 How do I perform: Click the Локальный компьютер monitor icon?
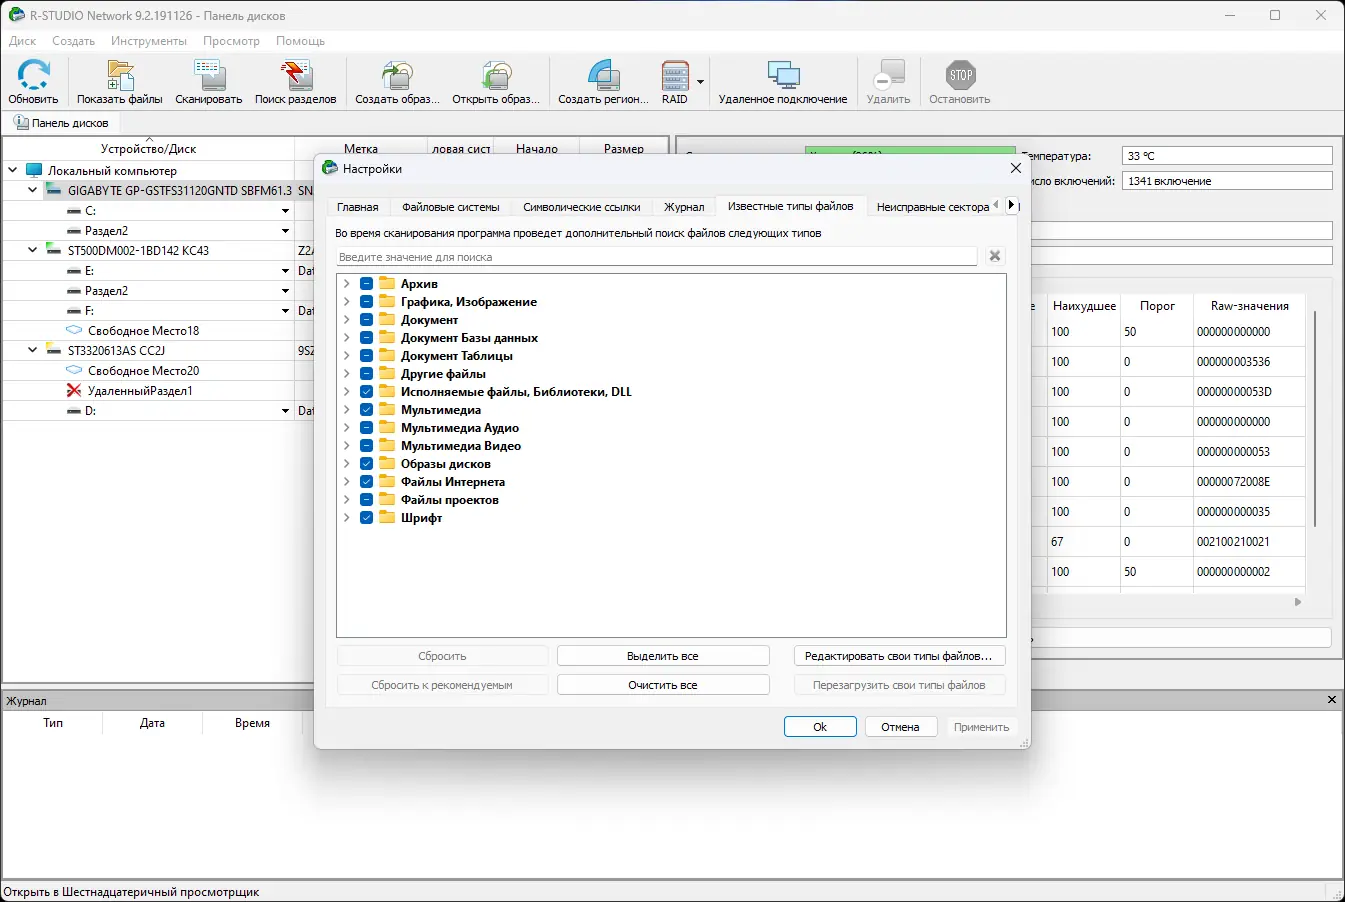[x=34, y=170]
